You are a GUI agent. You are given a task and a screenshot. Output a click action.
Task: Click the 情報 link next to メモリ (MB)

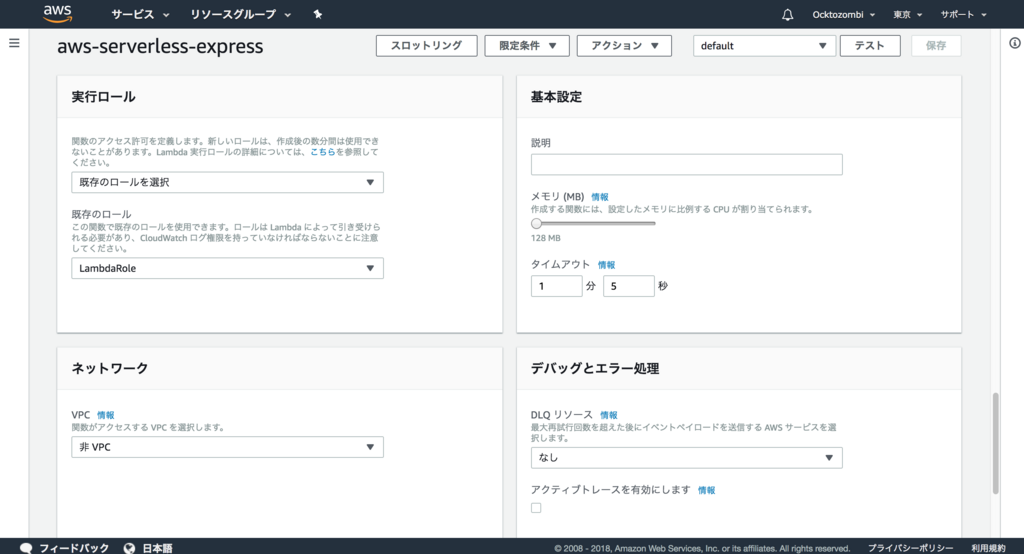coord(600,197)
